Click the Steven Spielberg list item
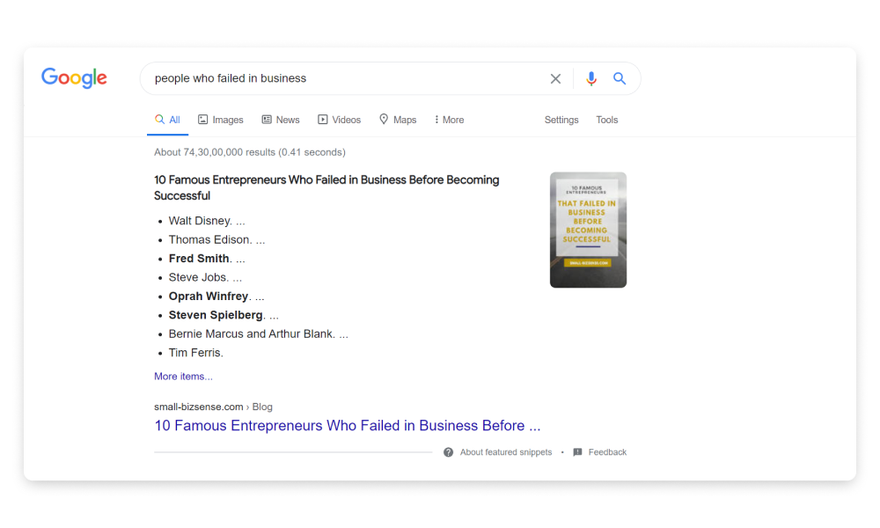880x528 pixels. click(x=223, y=315)
